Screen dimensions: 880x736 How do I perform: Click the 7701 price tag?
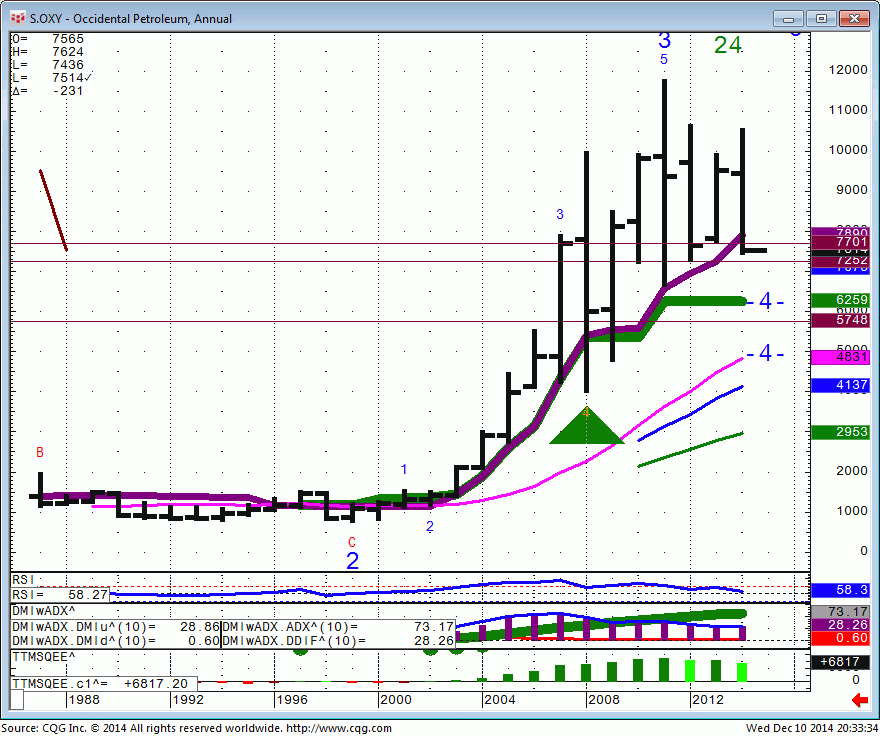coord(840,242)
